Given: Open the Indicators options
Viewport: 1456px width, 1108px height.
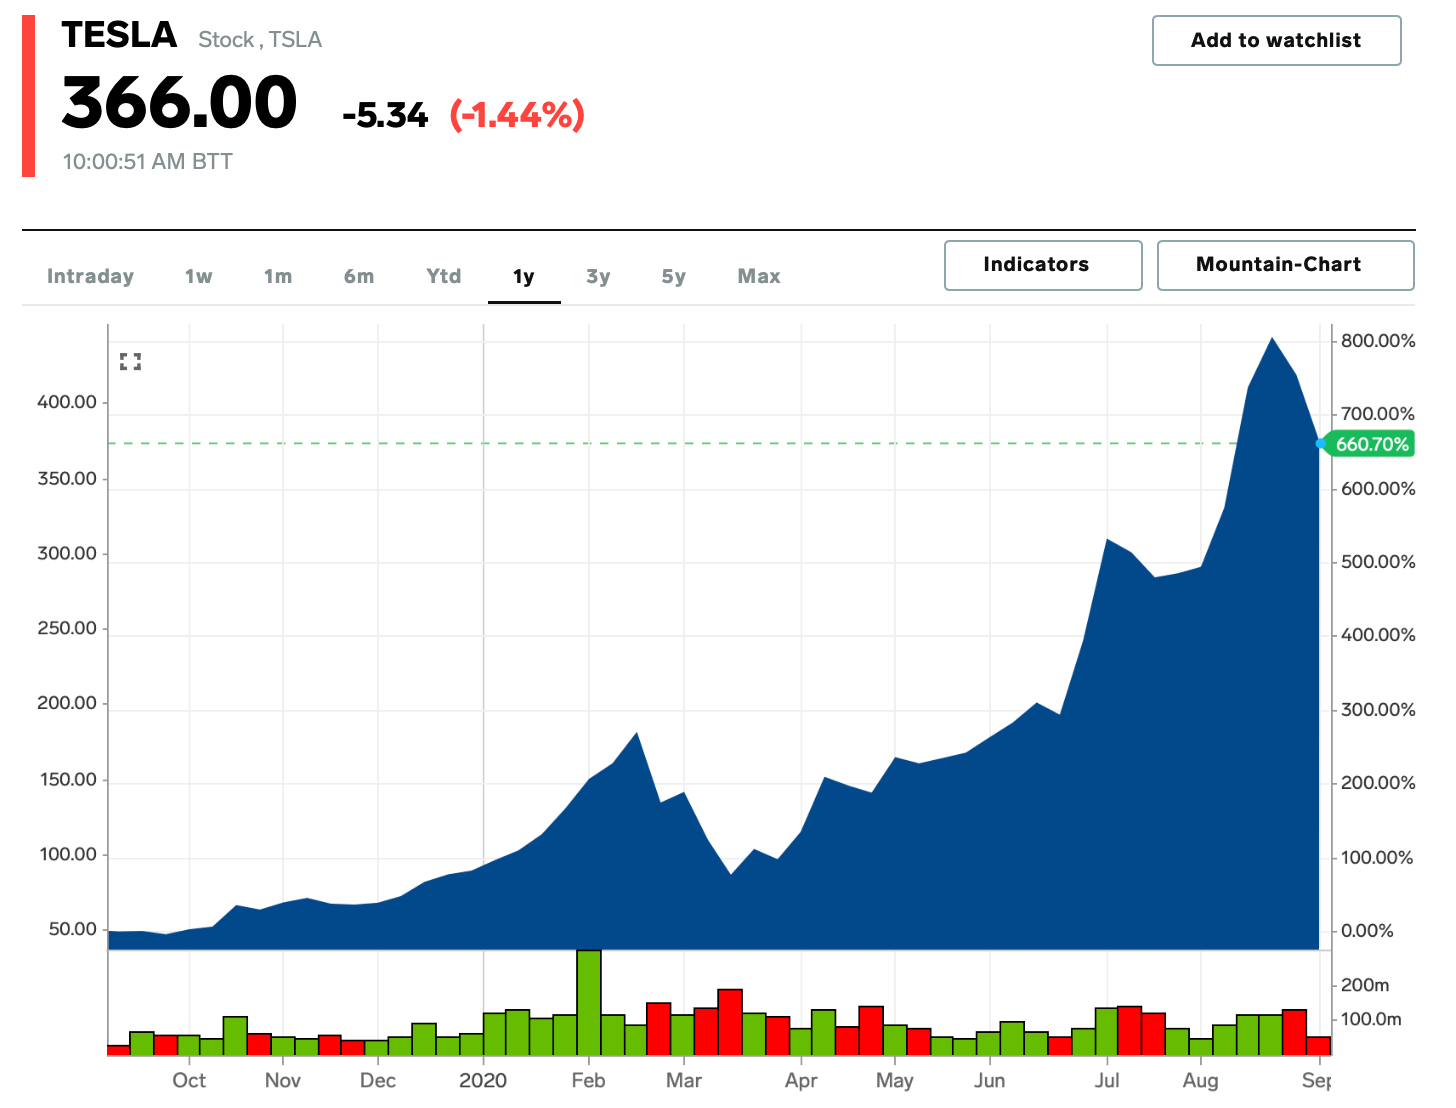Looking at the screenshot, I should tap(1043, 265).
